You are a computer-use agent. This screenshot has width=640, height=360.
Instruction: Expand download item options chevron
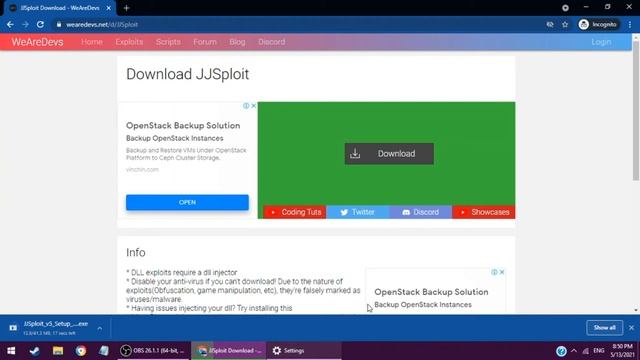point(100,328)
